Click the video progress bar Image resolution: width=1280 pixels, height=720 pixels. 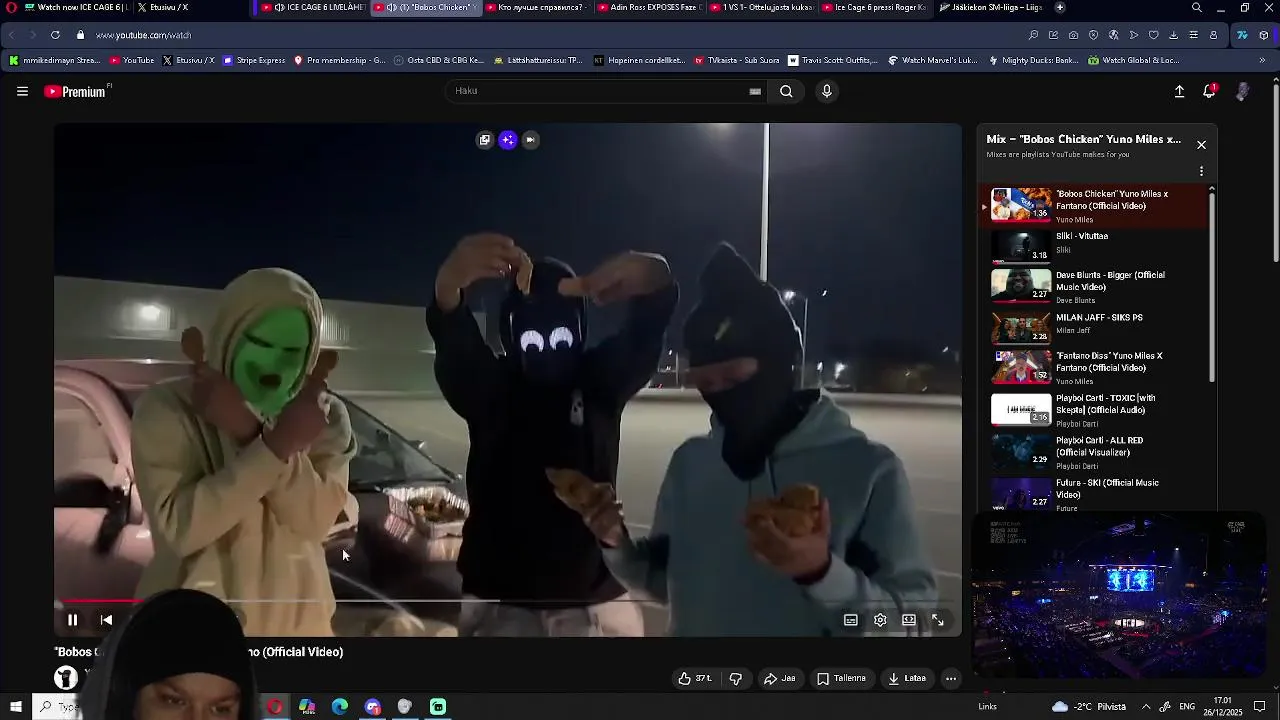pyautogui.click(x=508, y=601)
